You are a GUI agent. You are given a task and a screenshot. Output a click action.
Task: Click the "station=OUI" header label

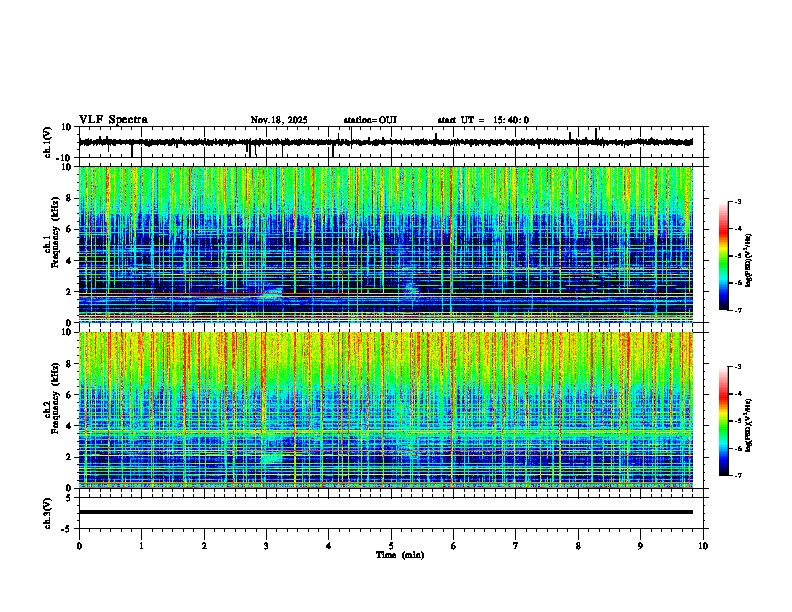[370, 120]
